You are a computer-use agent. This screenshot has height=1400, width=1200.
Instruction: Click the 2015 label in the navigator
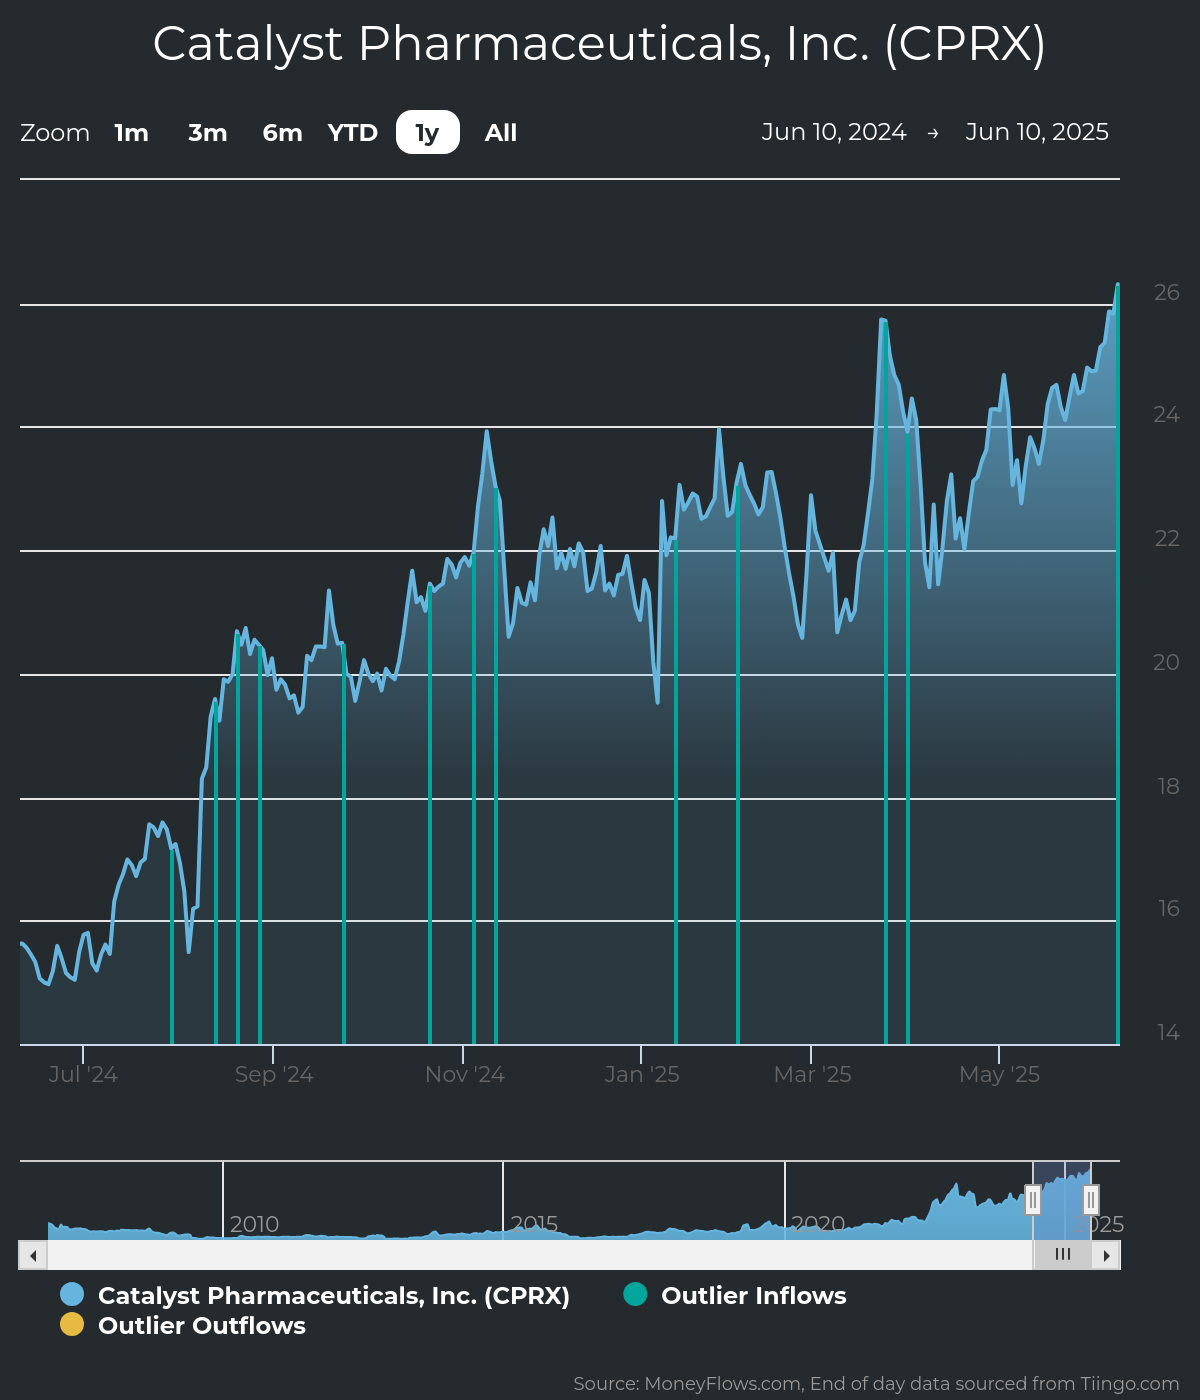tap(534, 1224)
